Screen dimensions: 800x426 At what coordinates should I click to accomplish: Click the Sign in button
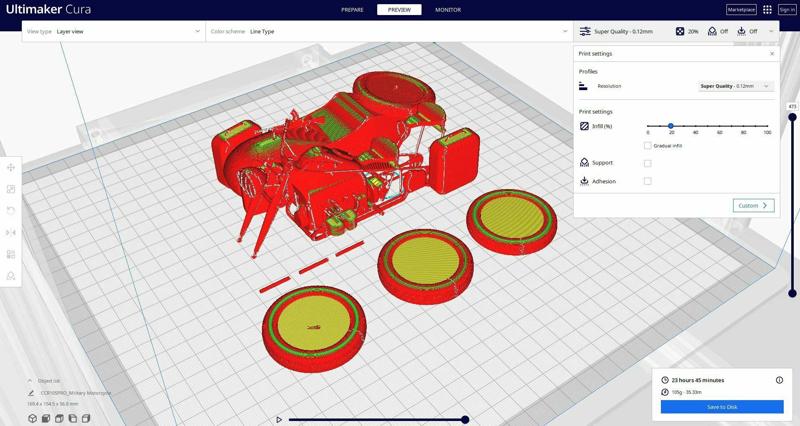(x=787, y=10)
